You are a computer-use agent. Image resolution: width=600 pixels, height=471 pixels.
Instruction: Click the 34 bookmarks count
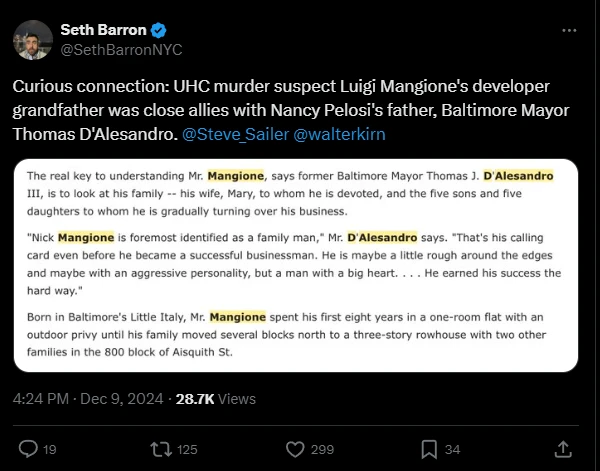point(452,448)
